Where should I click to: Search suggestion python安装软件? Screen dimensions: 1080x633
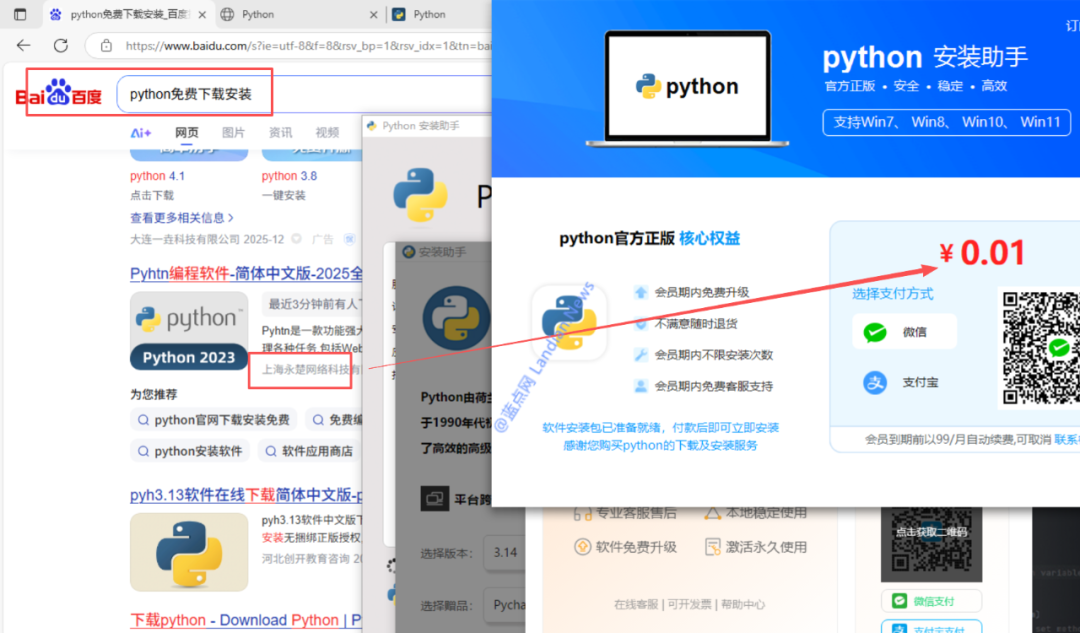(189, 451)
